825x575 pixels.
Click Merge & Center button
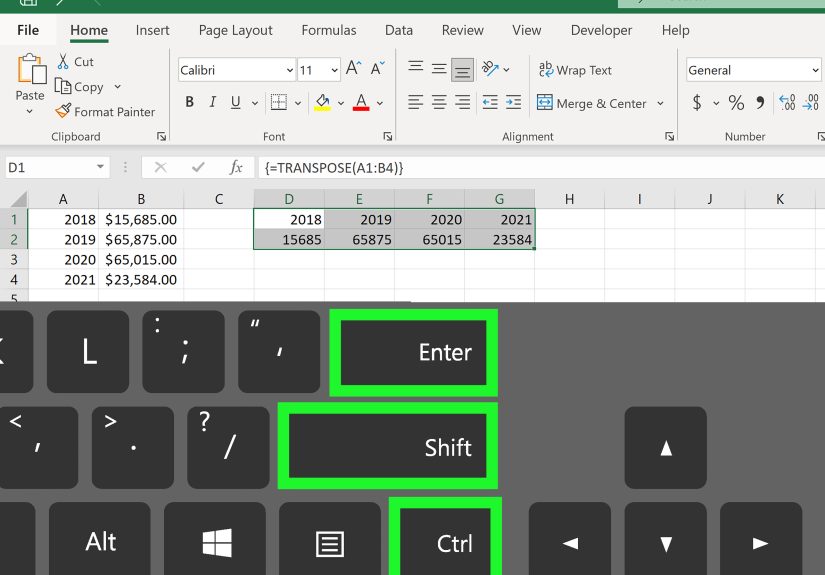[591, 103]
